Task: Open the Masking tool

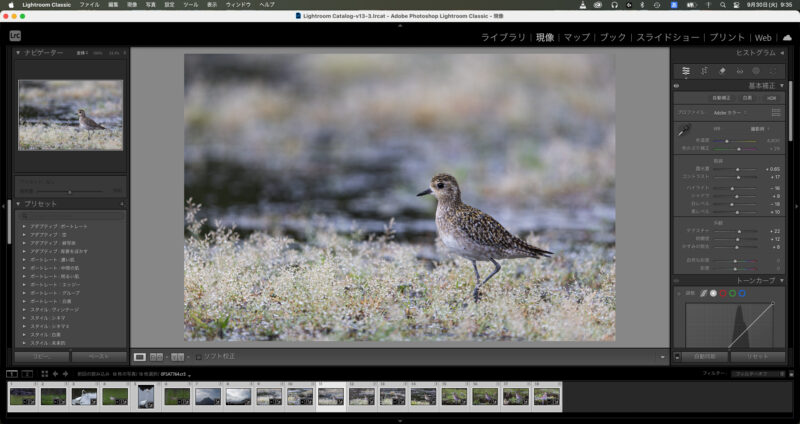Action: 756,71
